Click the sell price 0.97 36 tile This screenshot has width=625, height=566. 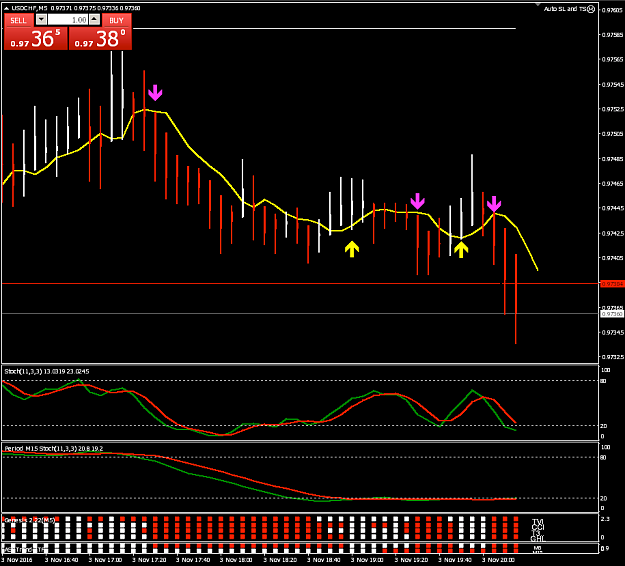[36, 39]
